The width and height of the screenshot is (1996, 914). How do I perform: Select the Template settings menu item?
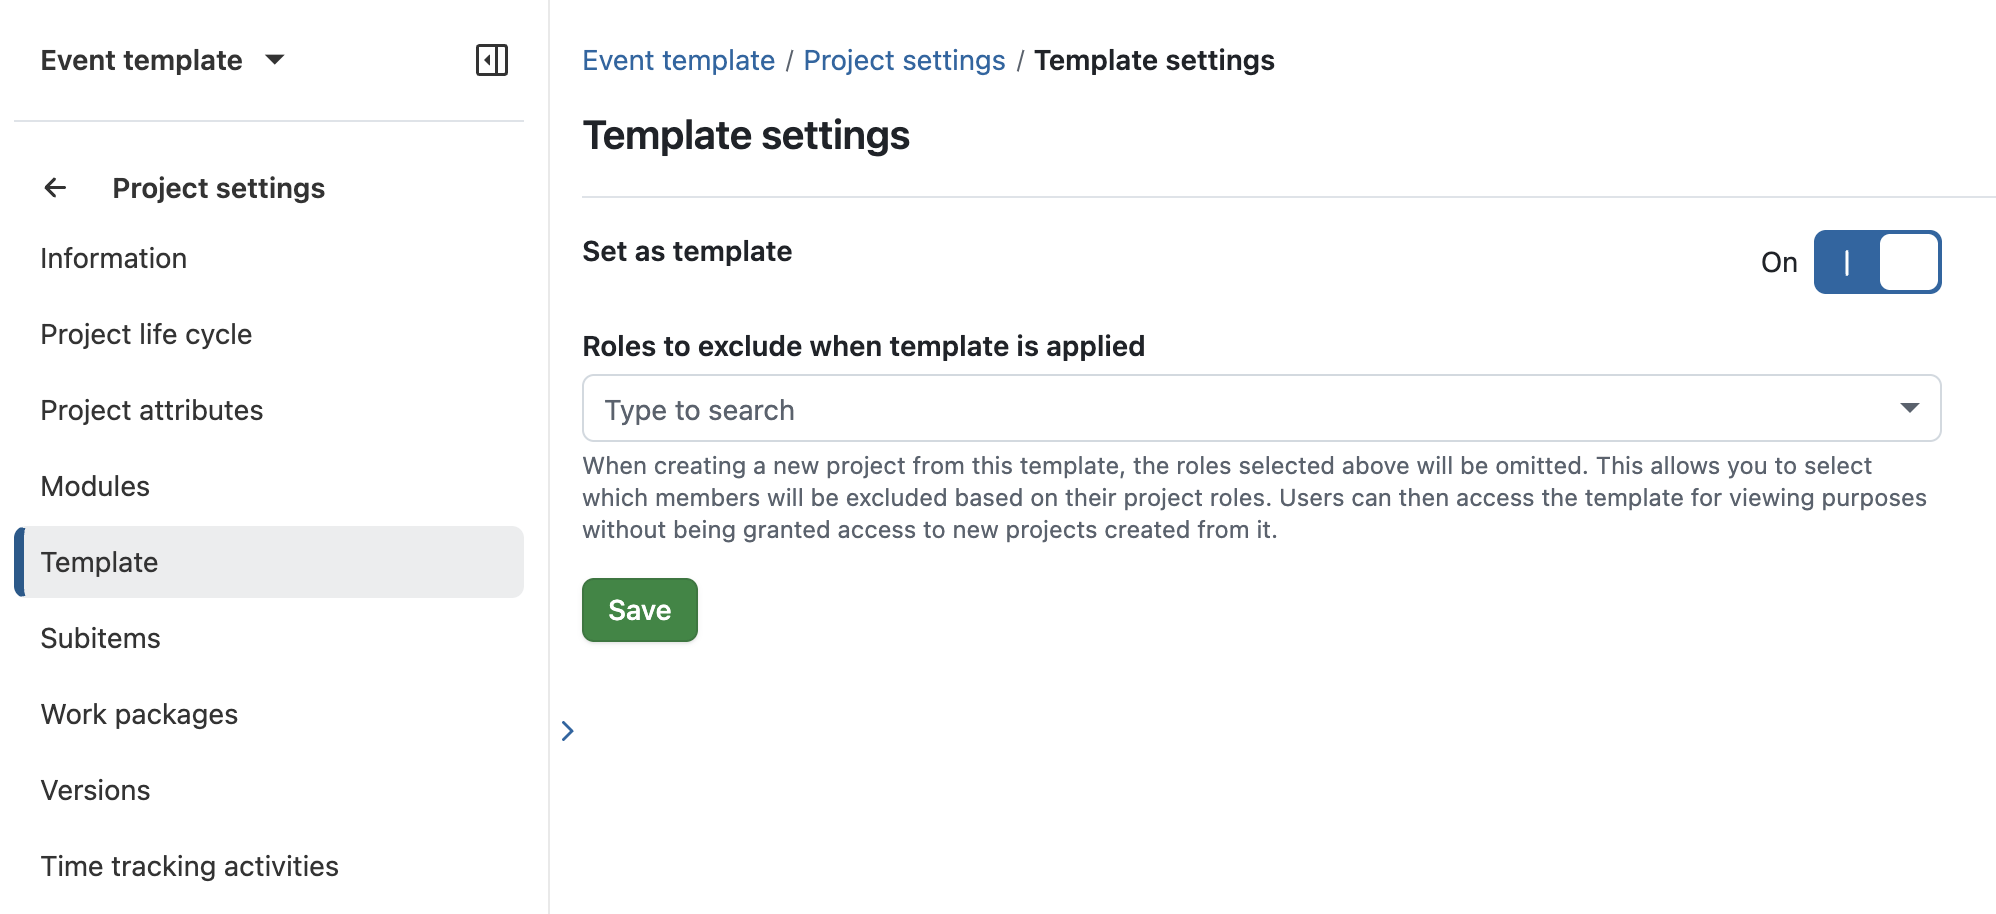tap(99, 562)
